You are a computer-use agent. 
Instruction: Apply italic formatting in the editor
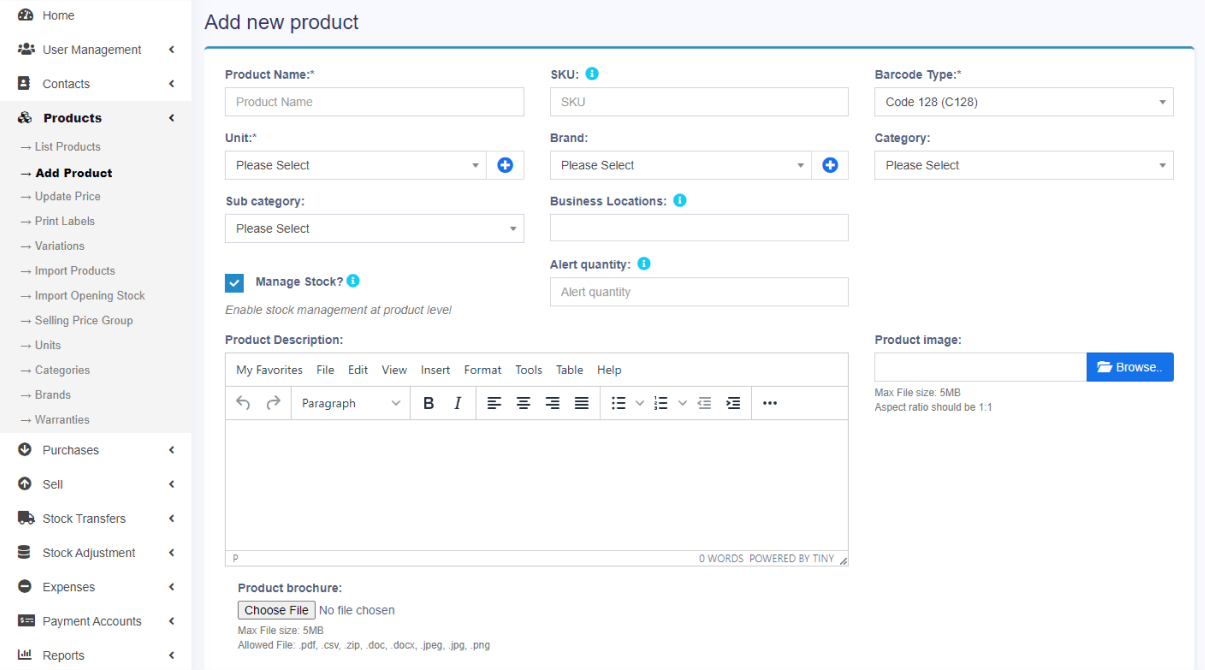pyautogui.click(x=458, y=403)
